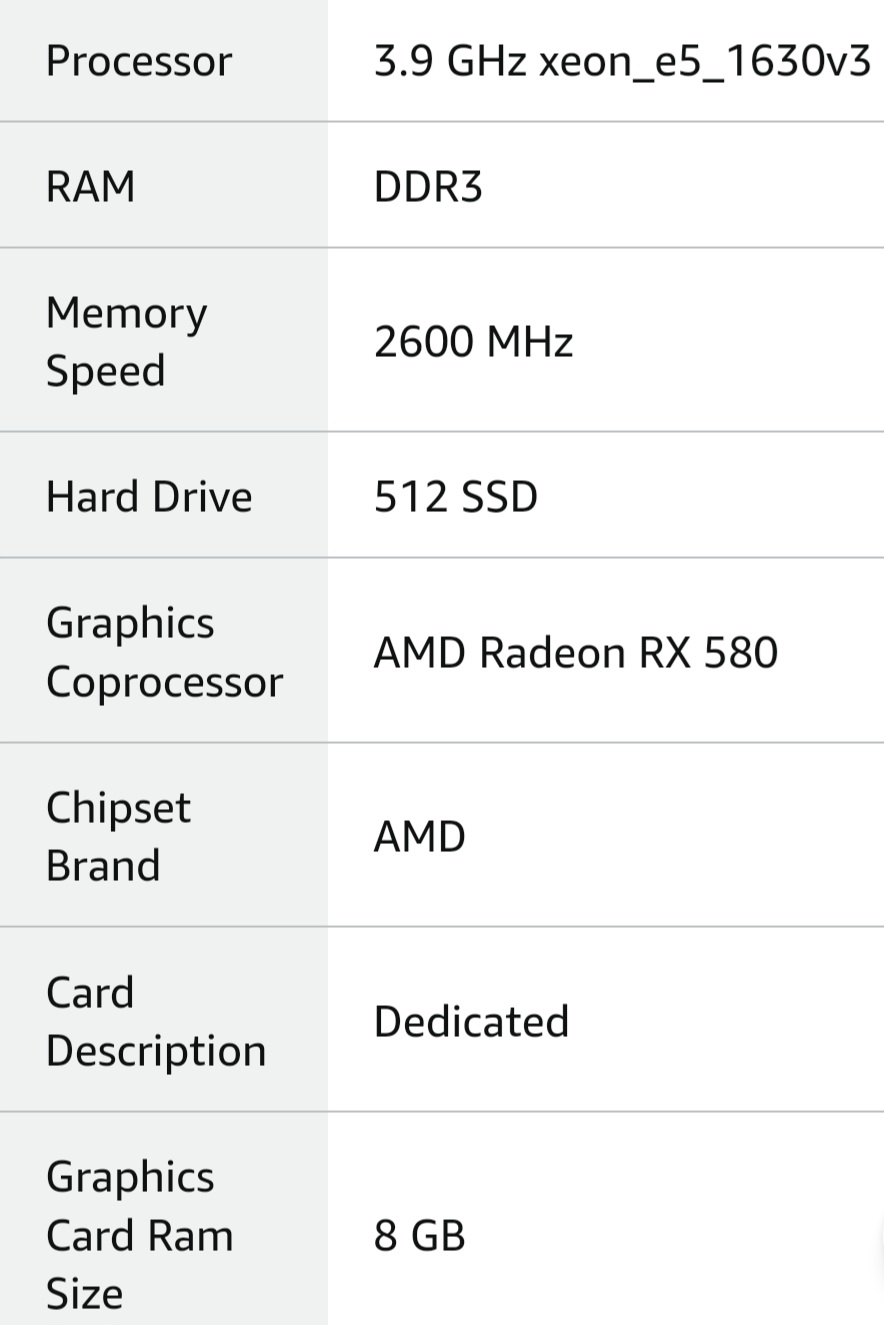Tap the word Description in the label column
The image size is (884, 1325).
[x=156, y=1051]
